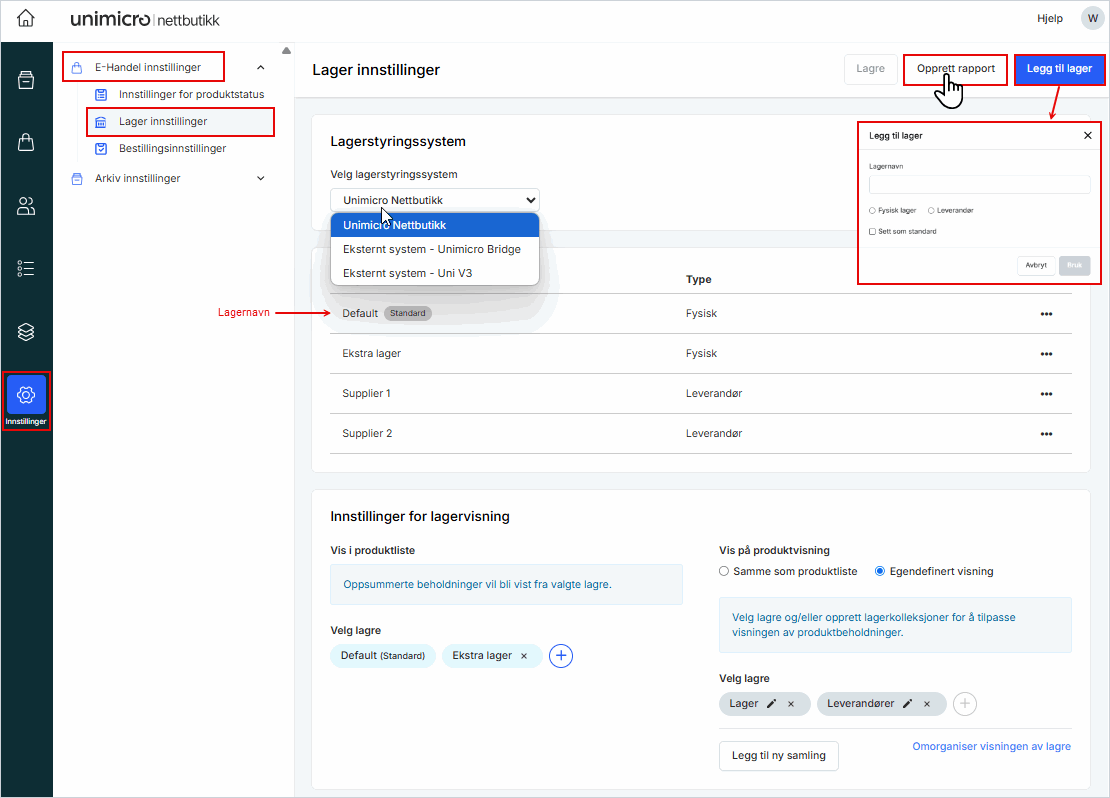Choose Eksternt system - Unimicro Bridge option

click(431, 249)
